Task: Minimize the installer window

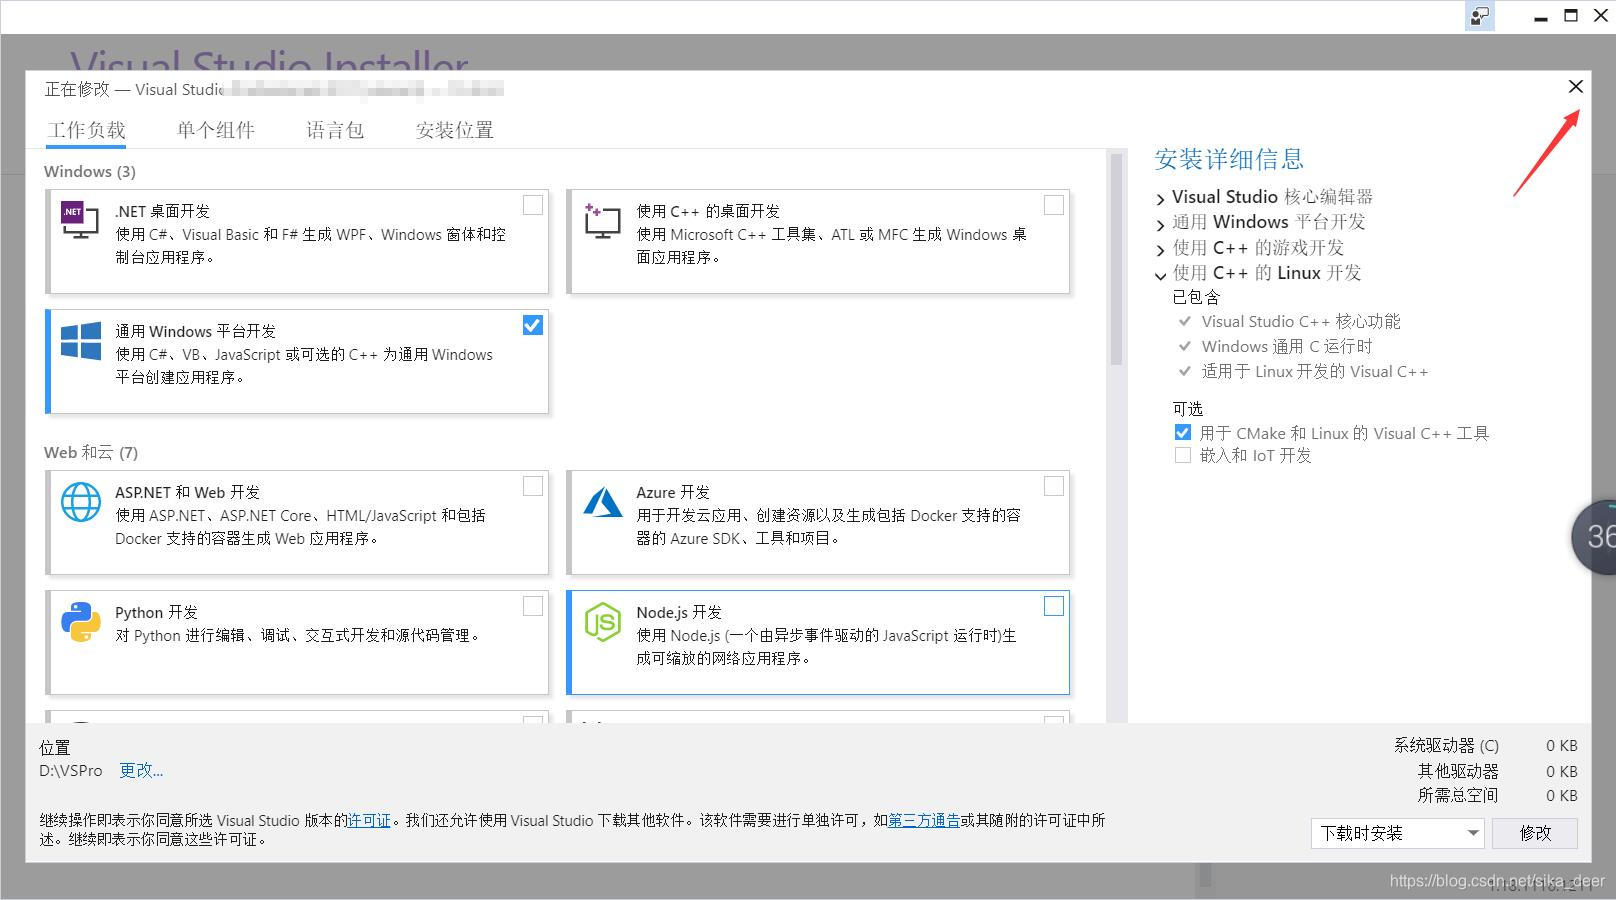Action: coord(1540,17)
